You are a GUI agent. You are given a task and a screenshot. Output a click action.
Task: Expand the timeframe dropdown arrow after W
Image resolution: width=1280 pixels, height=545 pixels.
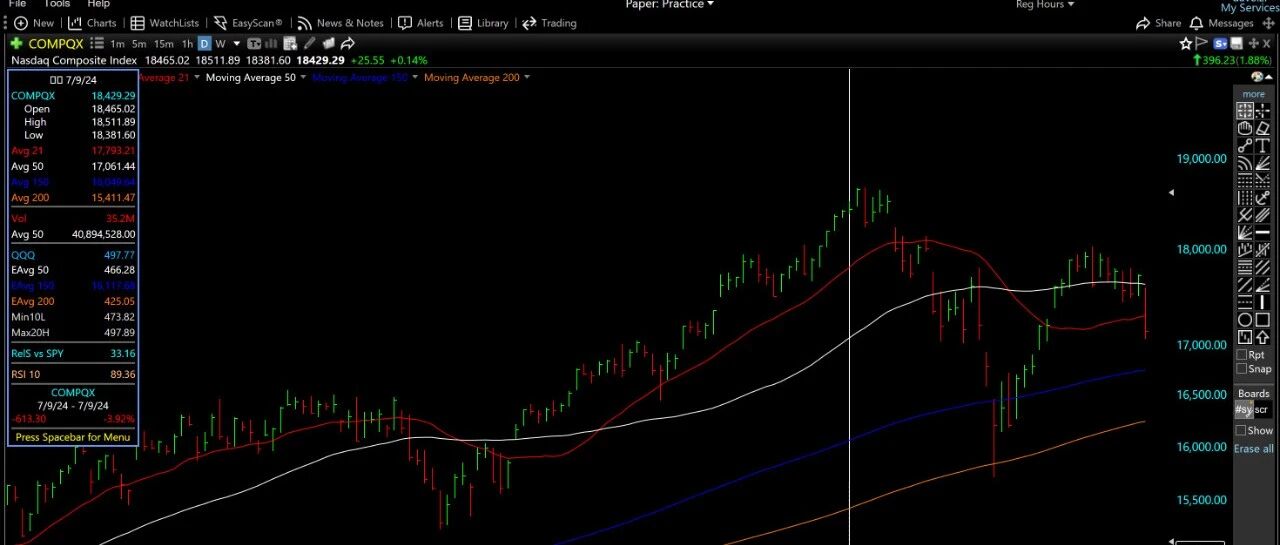pyautogui.click(x=237, y=43)
